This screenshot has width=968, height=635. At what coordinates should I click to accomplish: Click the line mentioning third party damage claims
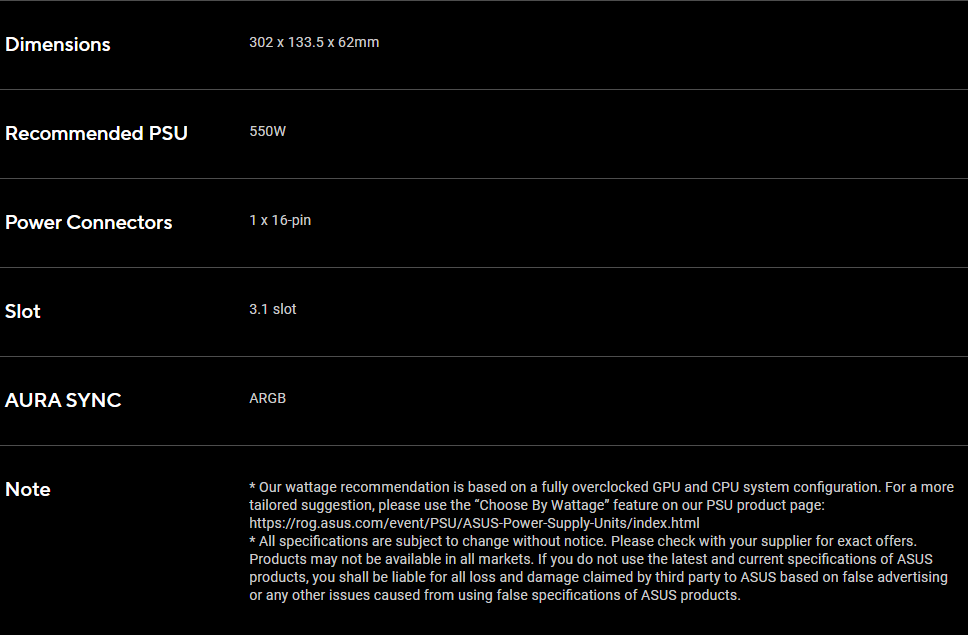click(598, 578)
